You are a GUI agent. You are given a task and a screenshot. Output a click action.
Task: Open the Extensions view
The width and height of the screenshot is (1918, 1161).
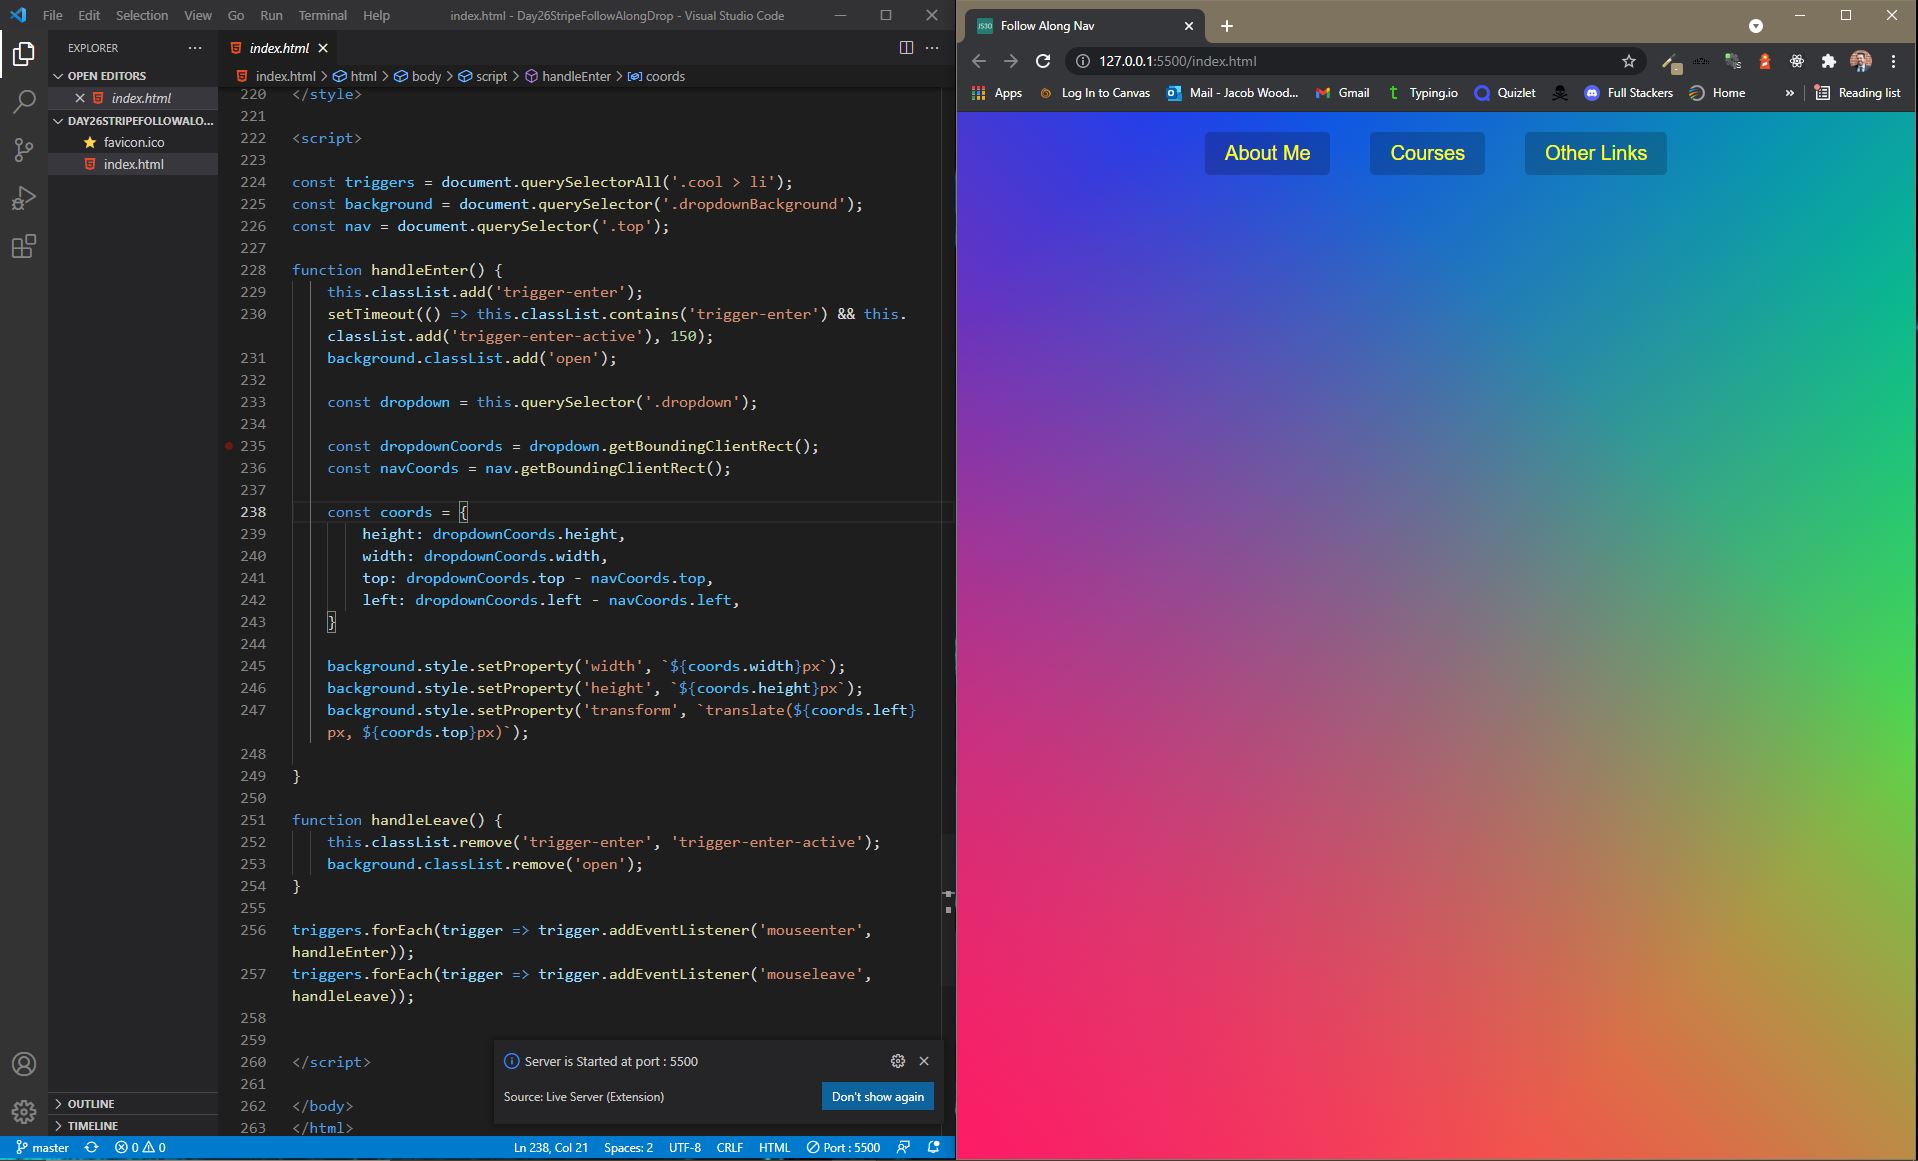24,246
